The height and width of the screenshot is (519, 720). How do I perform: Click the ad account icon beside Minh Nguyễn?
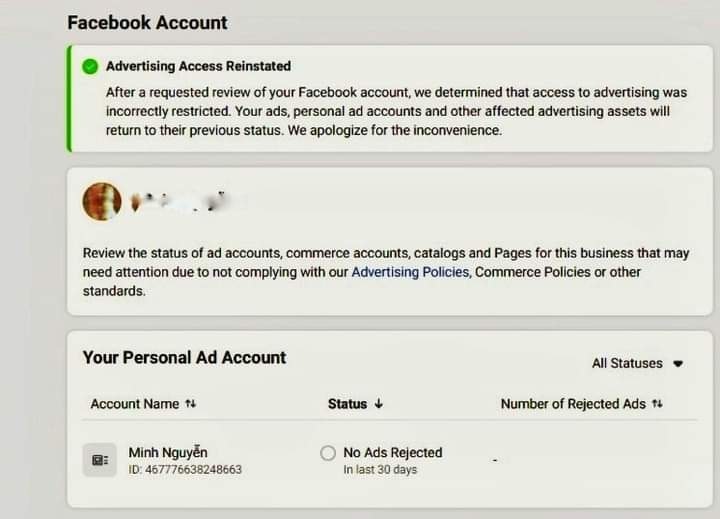click(99, 460)
